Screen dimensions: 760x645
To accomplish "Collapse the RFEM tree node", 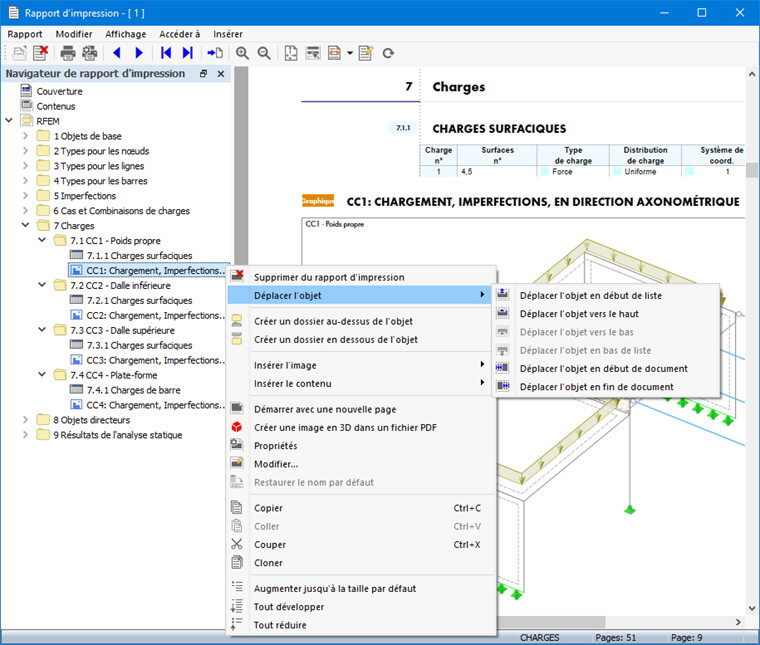I will click(x=9, y=120).
